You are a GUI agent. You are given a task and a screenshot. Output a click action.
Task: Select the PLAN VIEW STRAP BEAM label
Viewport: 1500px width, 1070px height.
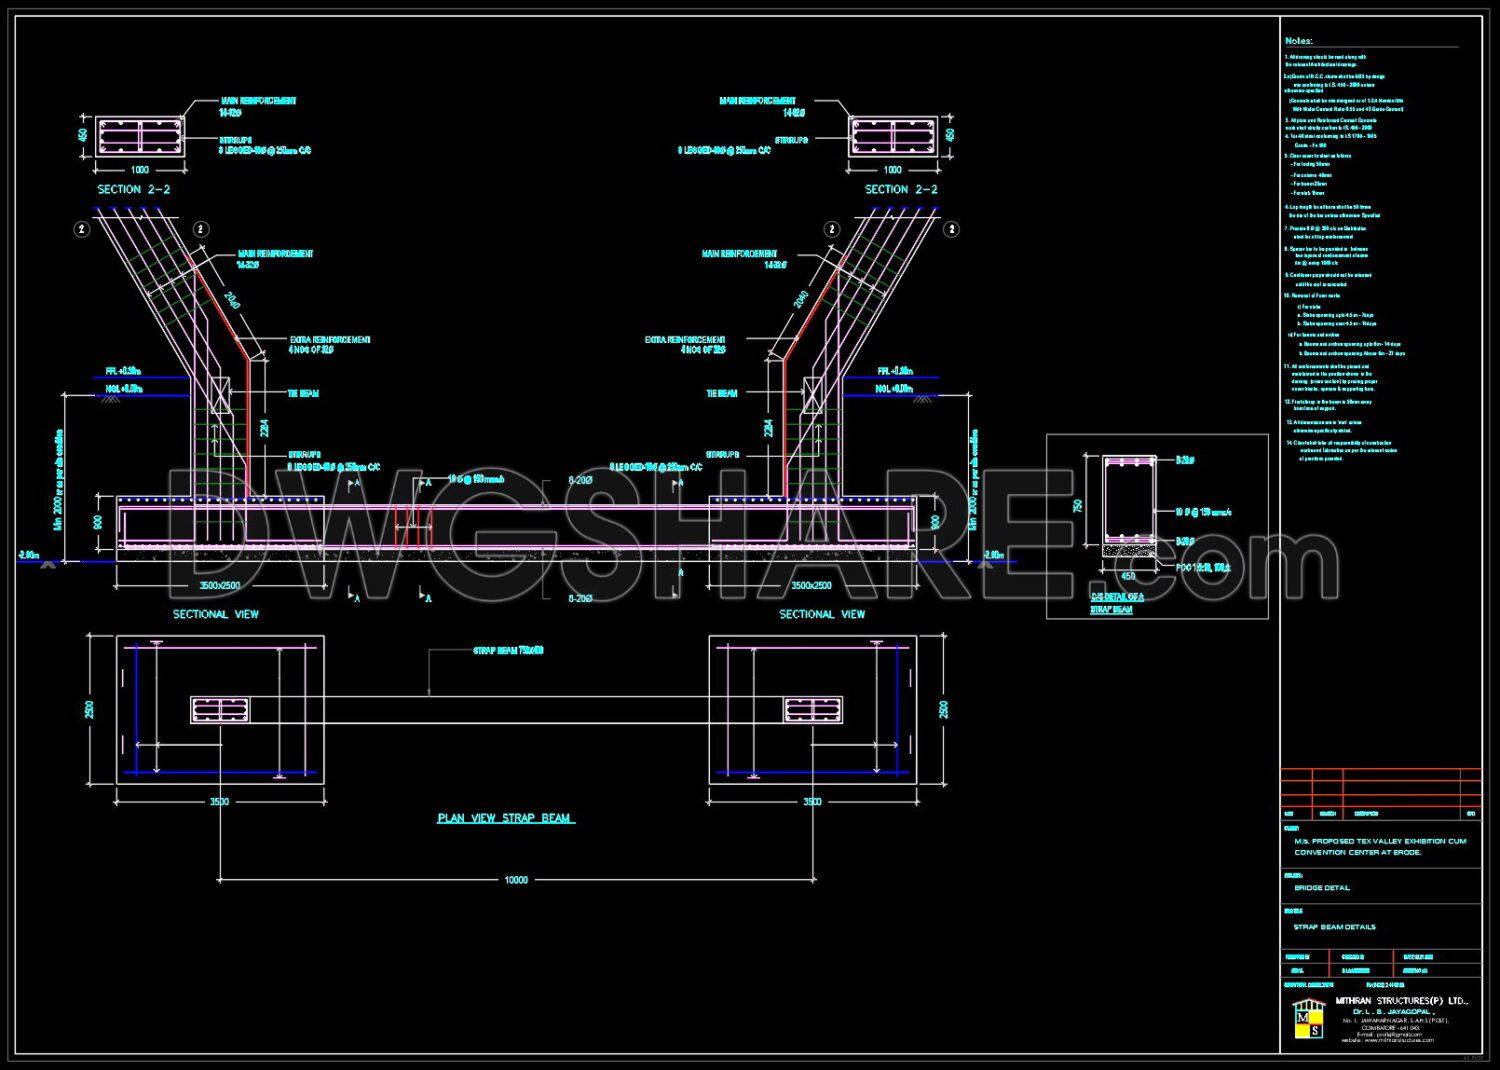click(505, 816)
